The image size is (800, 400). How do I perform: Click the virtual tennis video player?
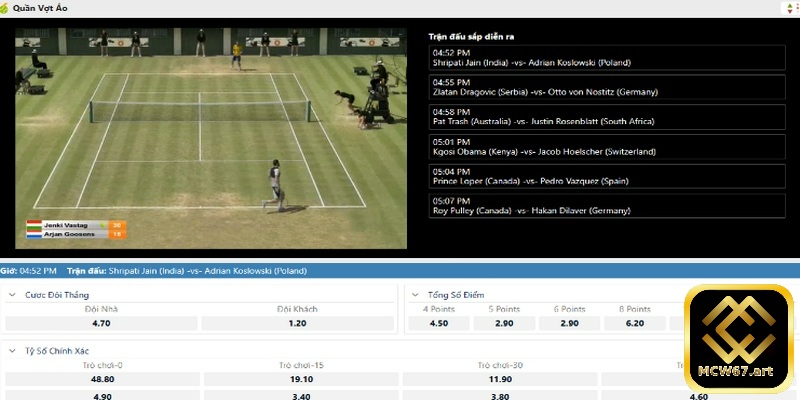pyautogui.click(x=211, y=138)
